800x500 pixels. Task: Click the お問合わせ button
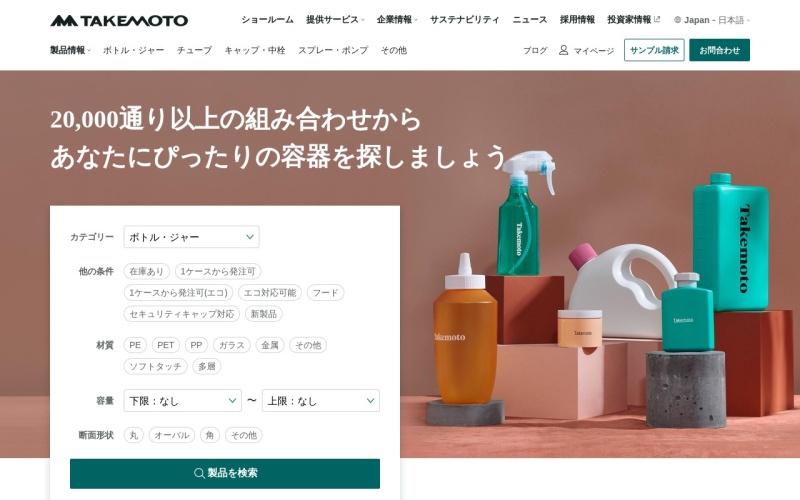tap(719, 50)
